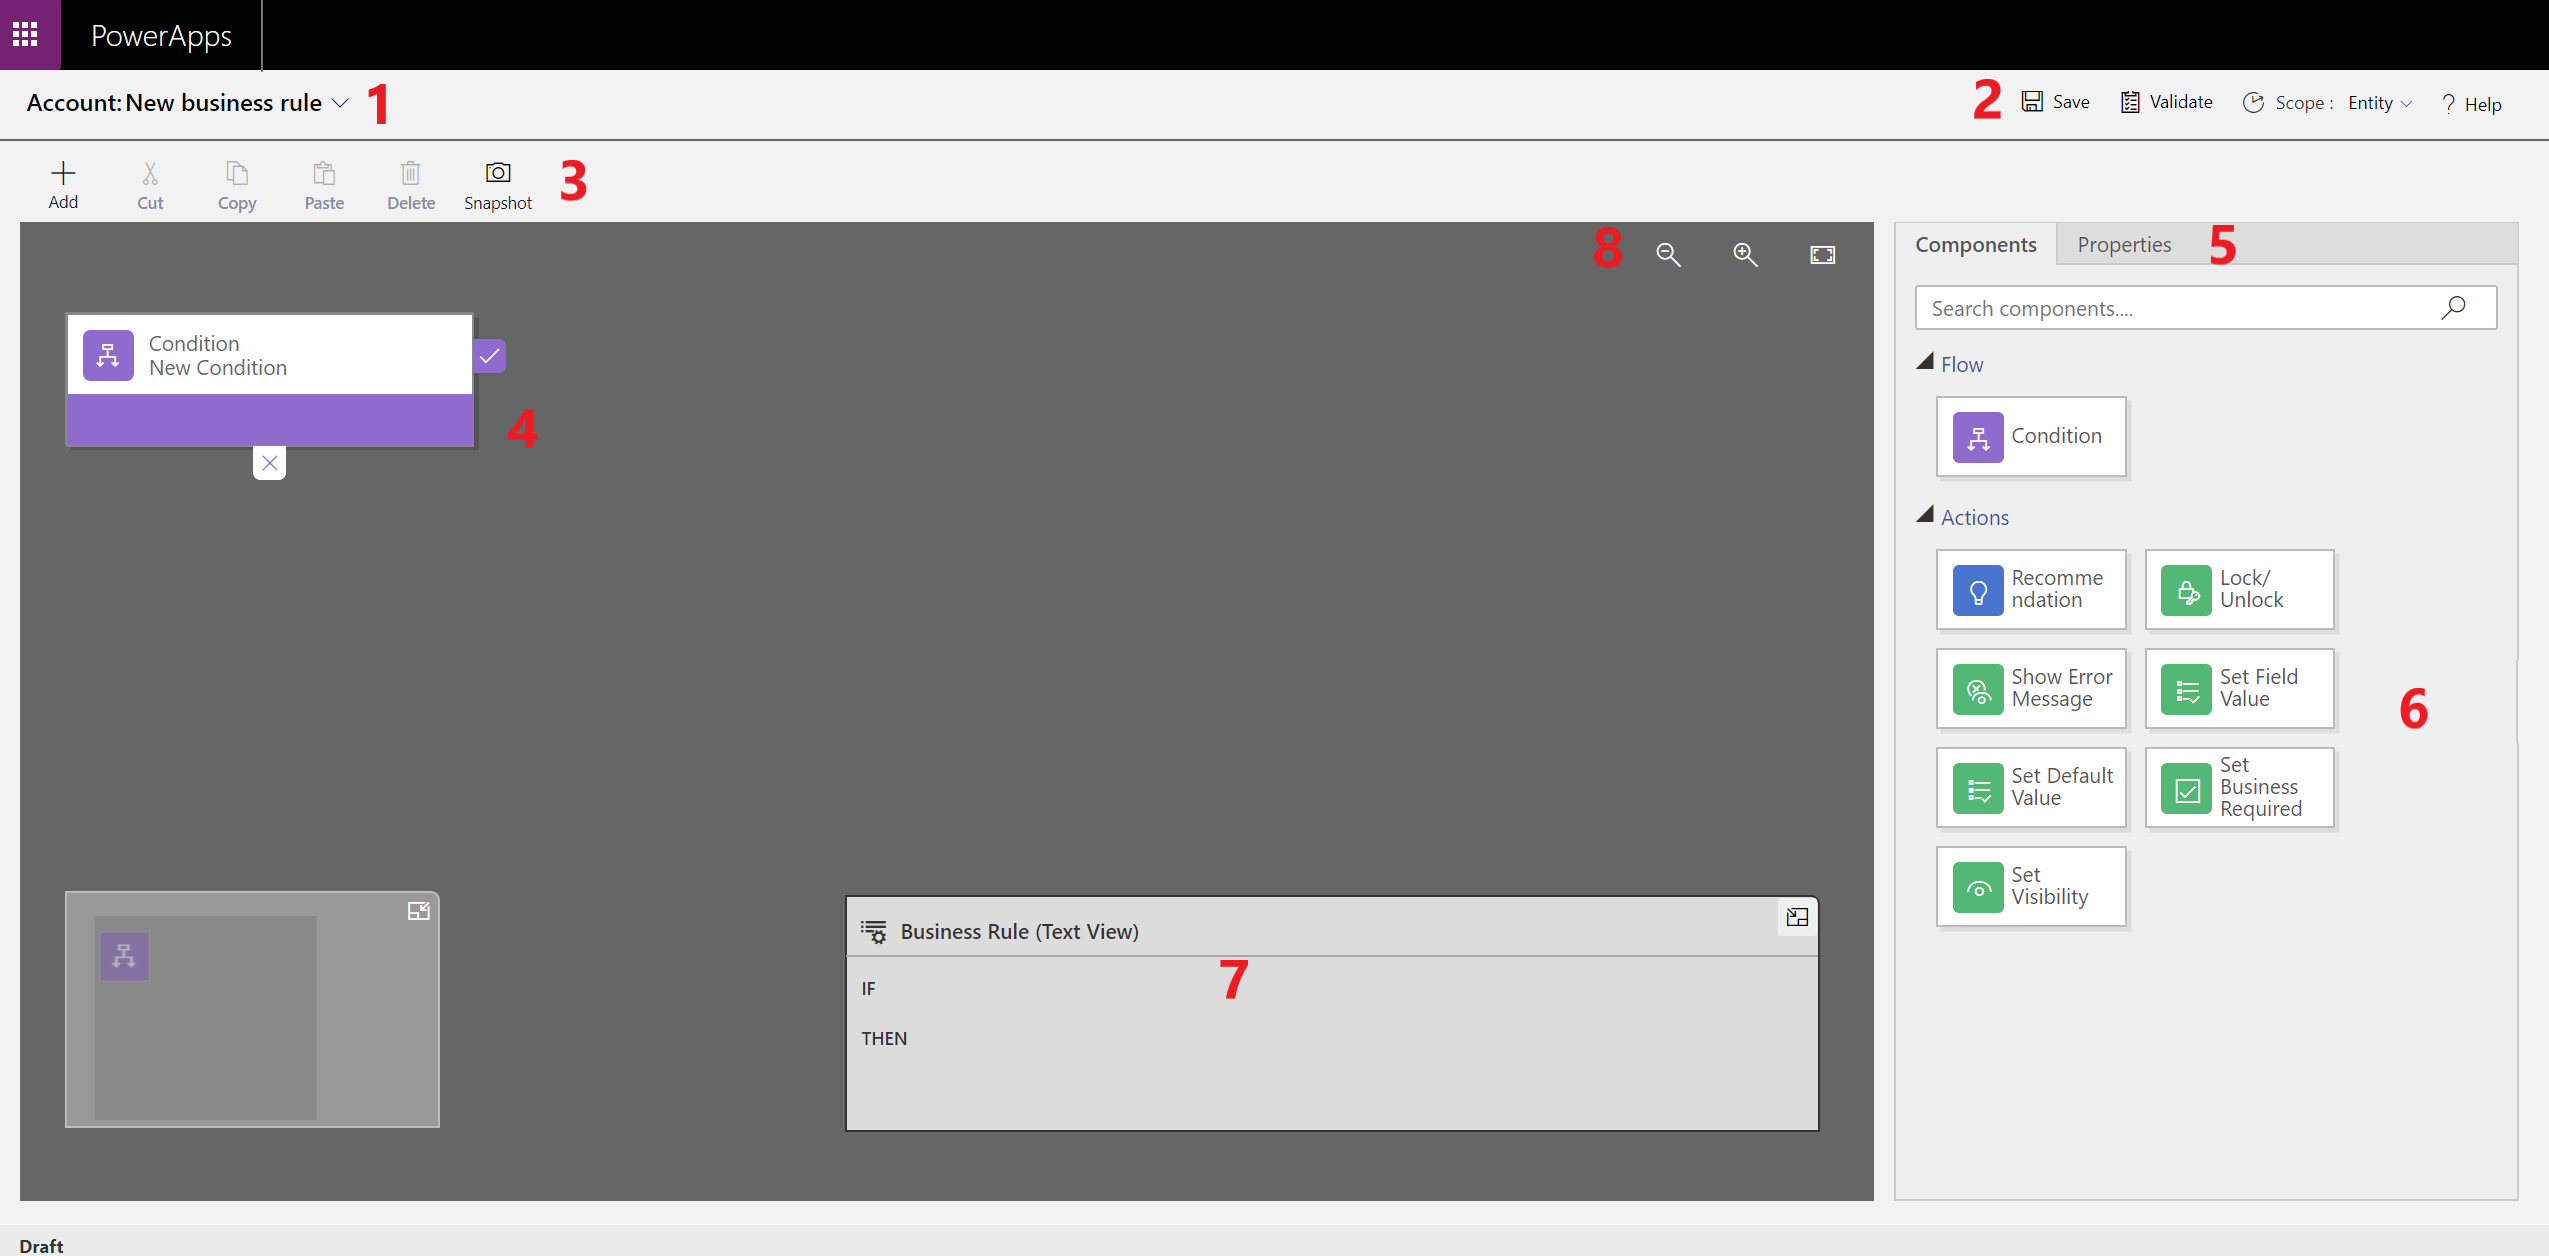Screen dimensions: 2549x1256
Task: Select the Set Default Value component
Action: click(2031, 788)
